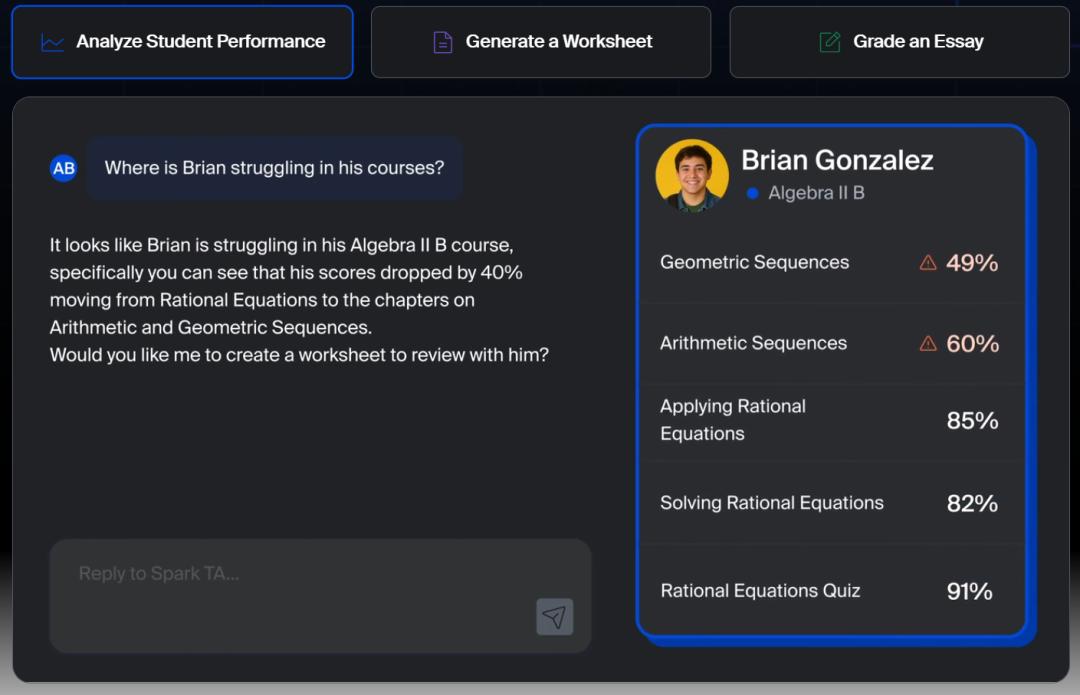This screenshot has height=695, width=1080.
Task: Select the Rational Equations Quiz row
Action: (x=830, y=591)
